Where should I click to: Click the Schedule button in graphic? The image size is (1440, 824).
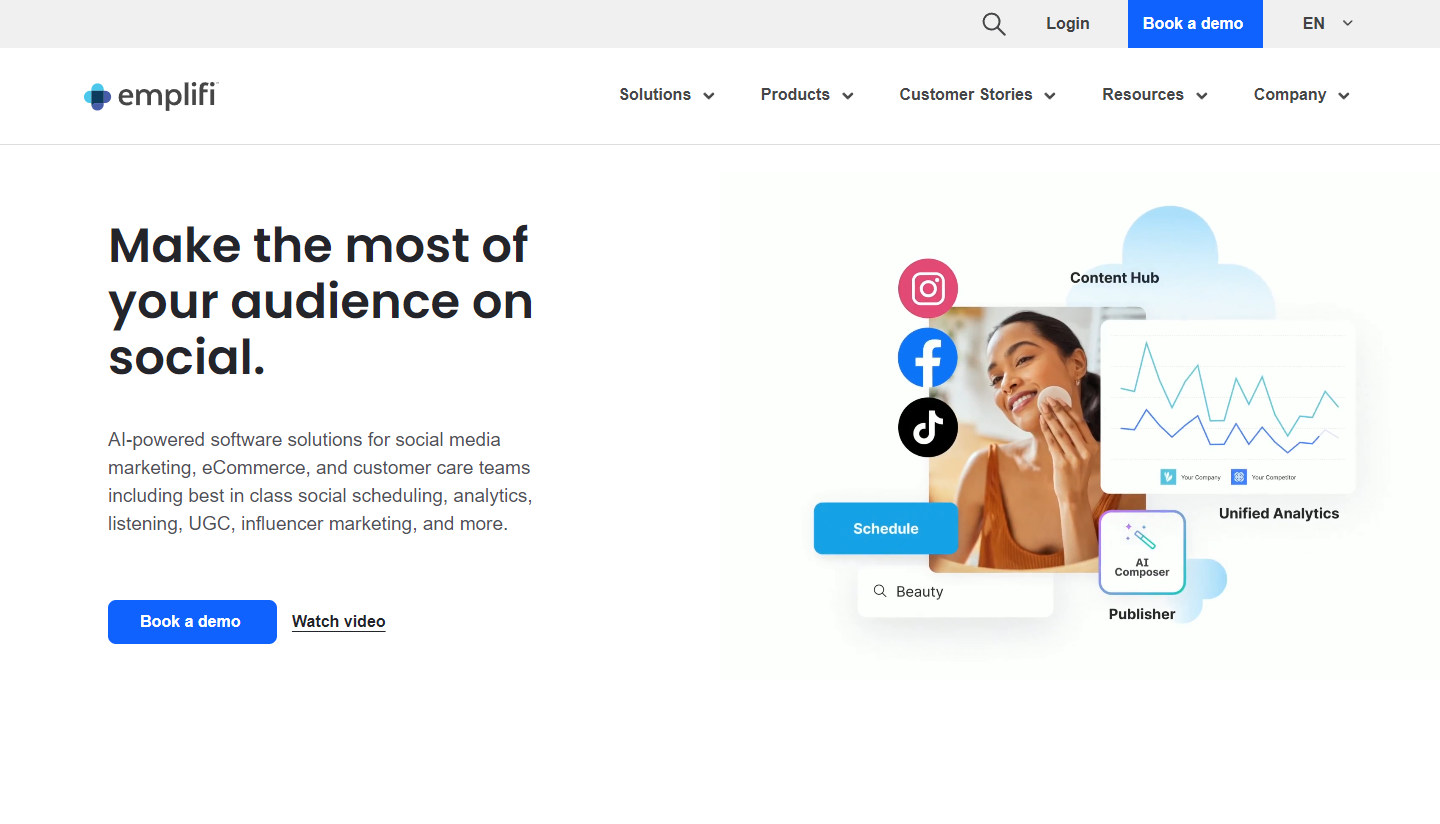[x=886, y=528]
